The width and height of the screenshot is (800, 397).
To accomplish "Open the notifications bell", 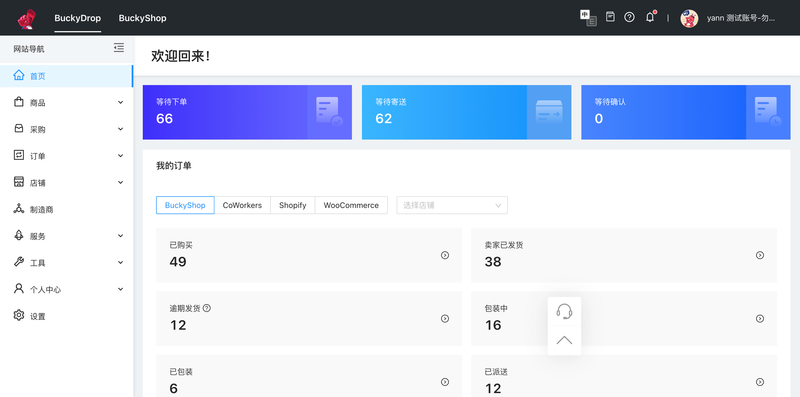I will tap(650, 17).
